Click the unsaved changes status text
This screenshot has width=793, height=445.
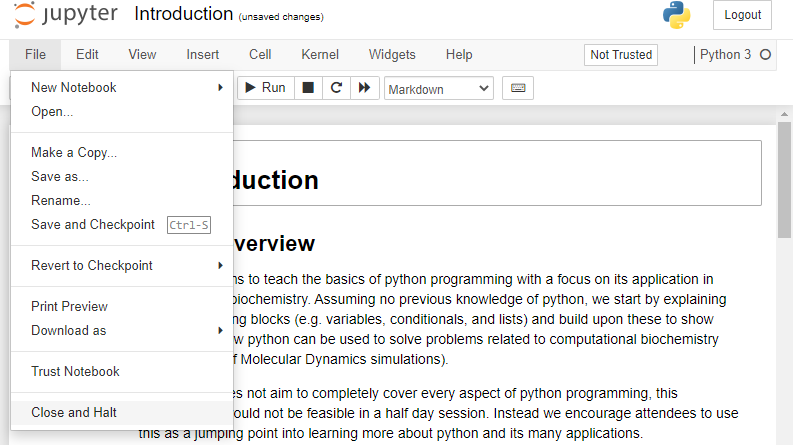[x=281, y=17]
